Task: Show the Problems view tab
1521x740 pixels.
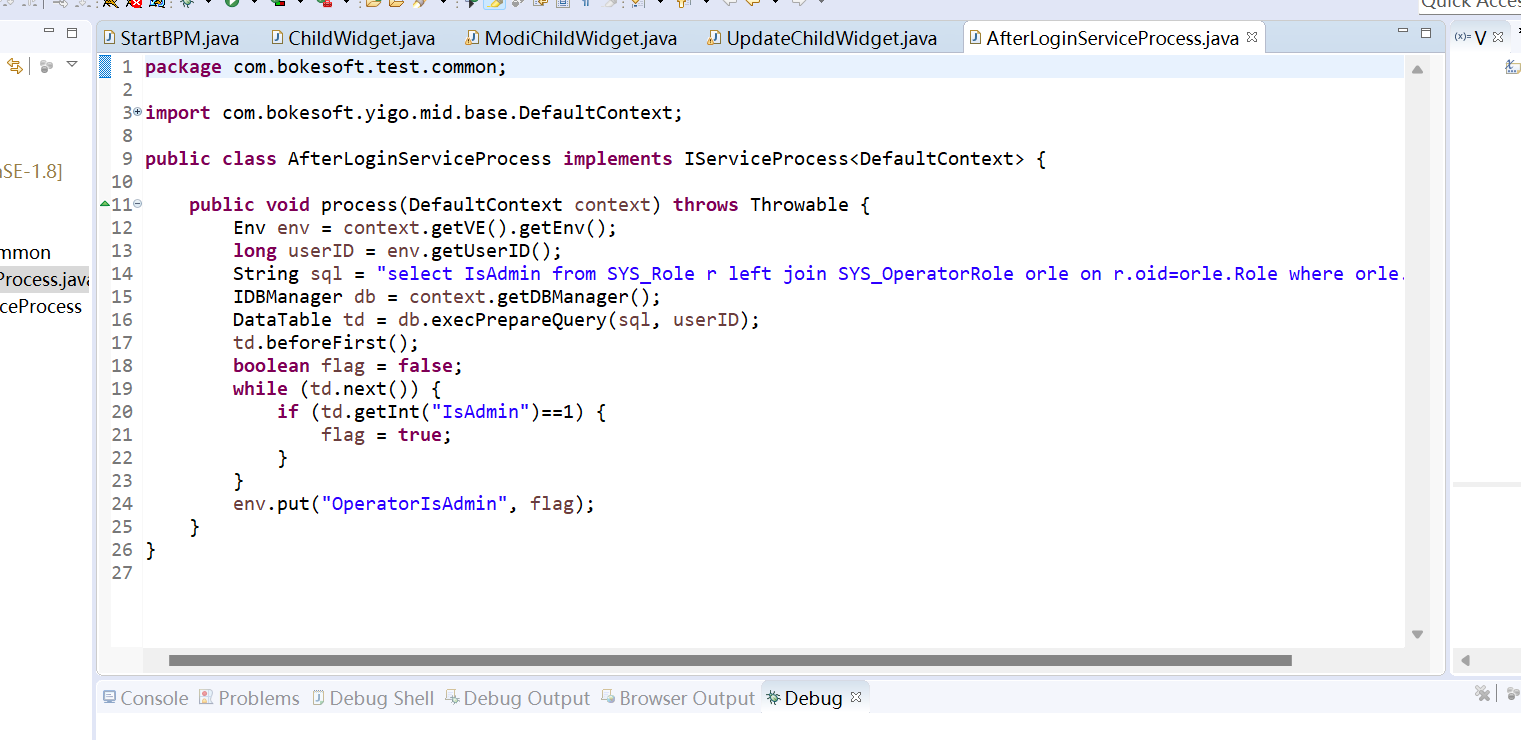Action: click(x=249, y=698)
